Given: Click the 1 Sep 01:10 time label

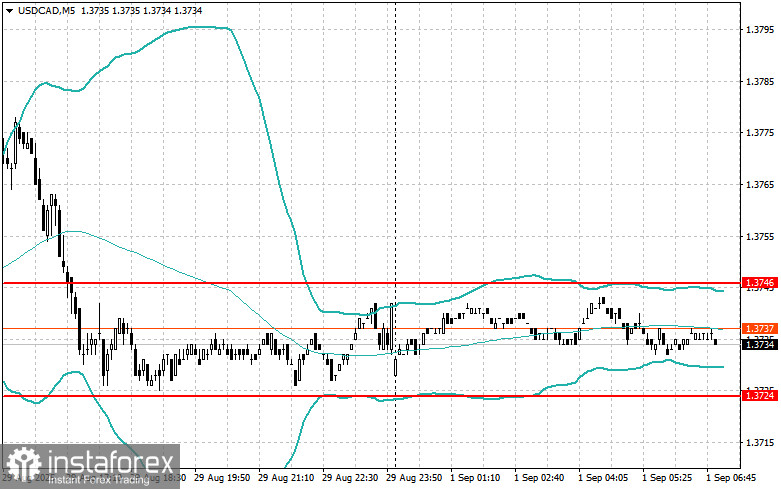Looking at the screenshot, I should (x=475, y=478).
